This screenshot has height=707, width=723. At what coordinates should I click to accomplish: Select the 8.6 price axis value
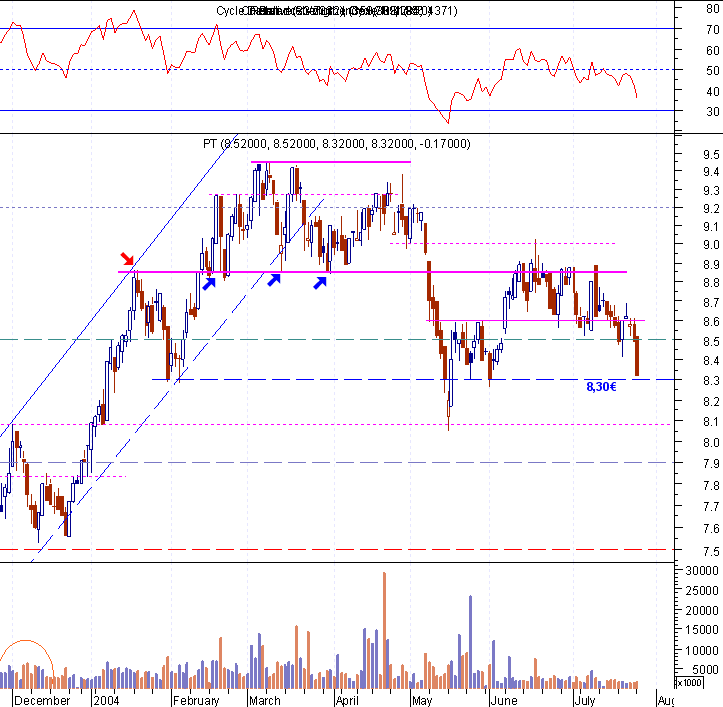pos(711,321)
